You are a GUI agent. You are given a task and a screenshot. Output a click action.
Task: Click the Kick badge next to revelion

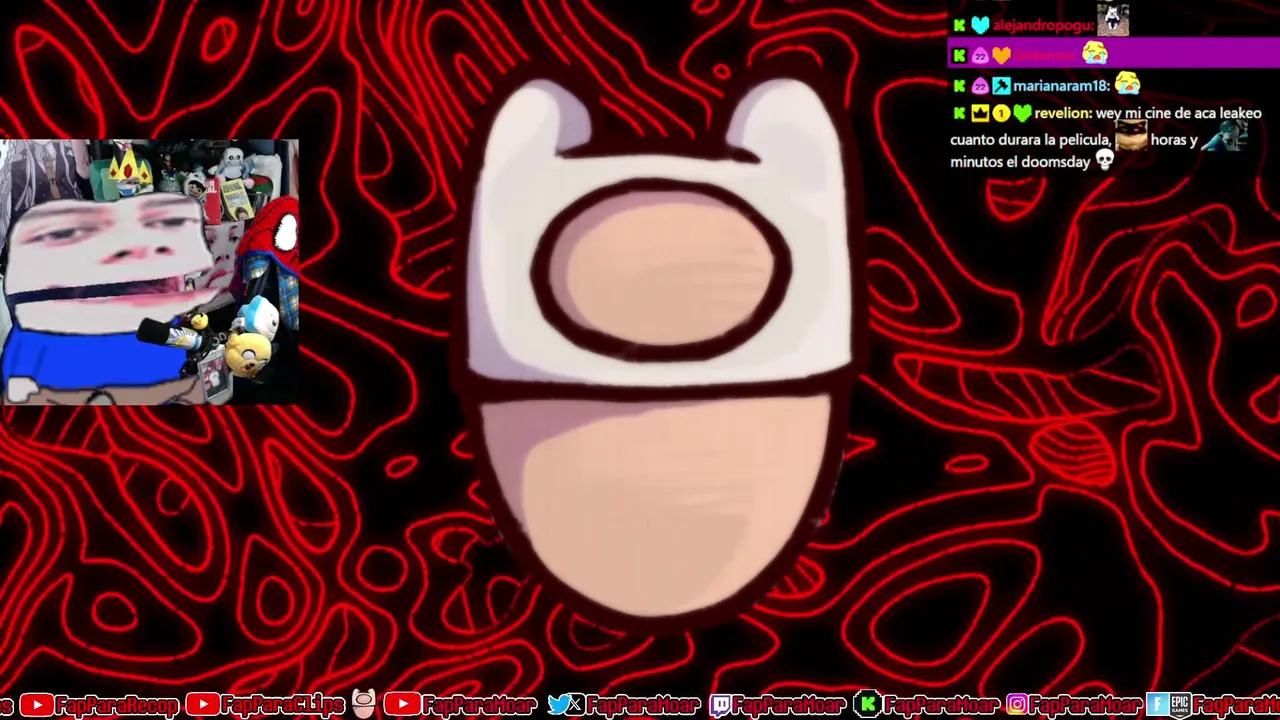pyautogui.click(x=959, y=114)
